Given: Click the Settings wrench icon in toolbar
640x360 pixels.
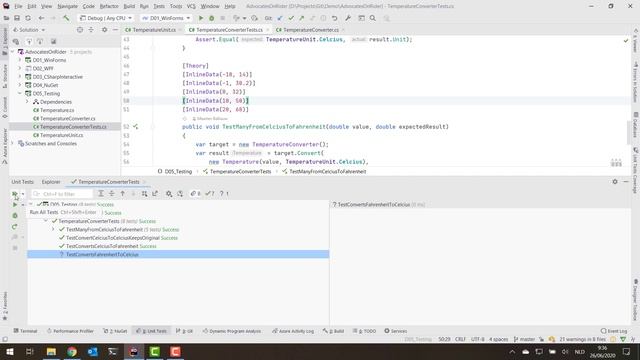Looking at the screenshot, I should point(348,18).
